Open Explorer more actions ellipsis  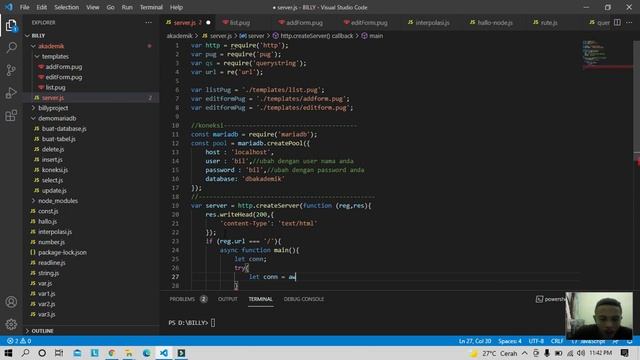(x=148, y=22)
